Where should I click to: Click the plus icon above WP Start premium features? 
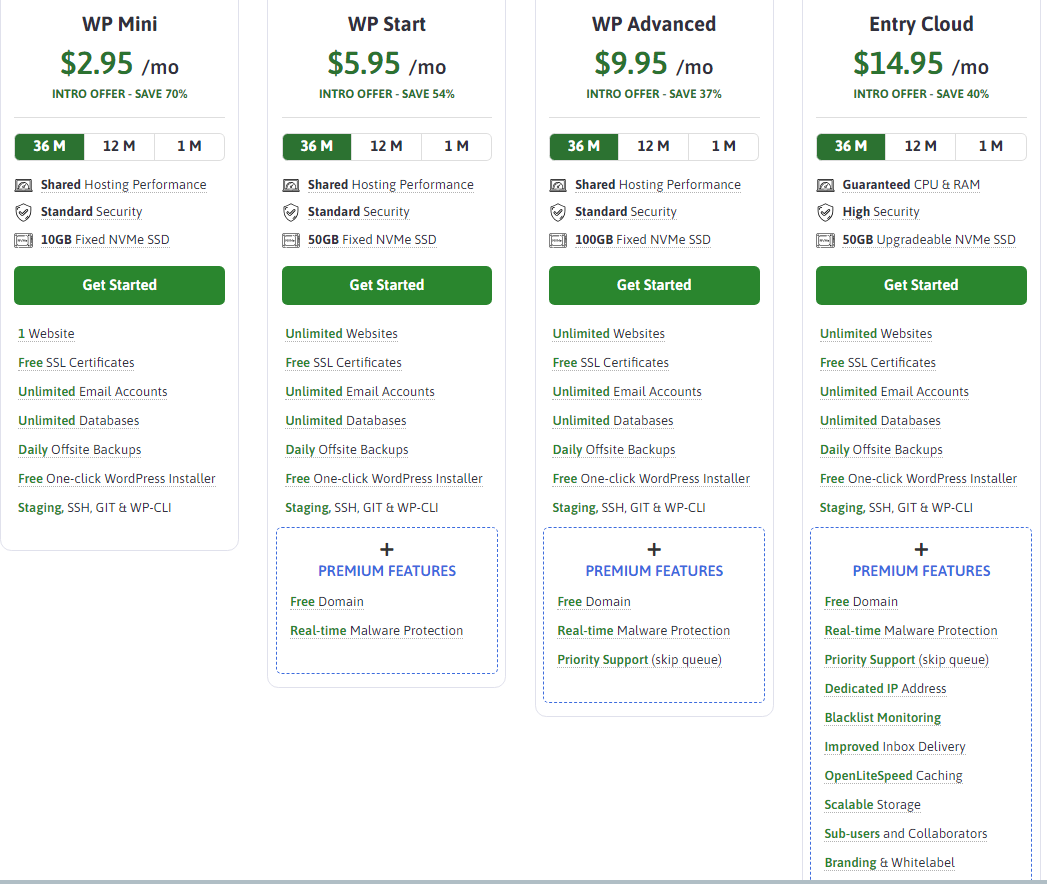coord(387,549)
